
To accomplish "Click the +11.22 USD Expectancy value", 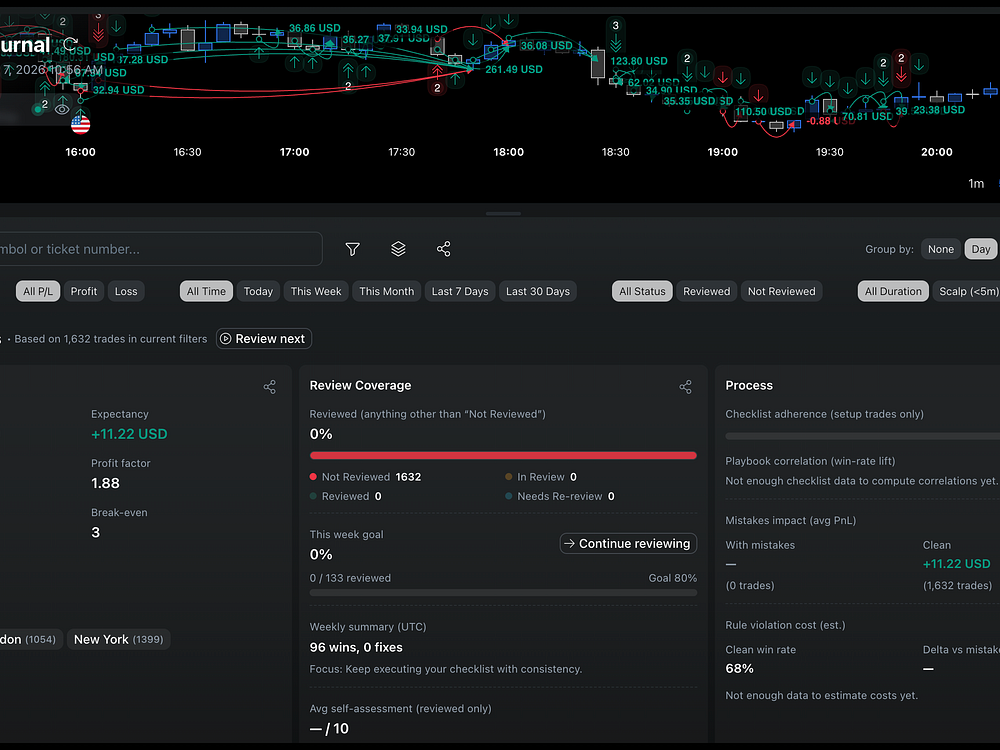I will 129,434.
